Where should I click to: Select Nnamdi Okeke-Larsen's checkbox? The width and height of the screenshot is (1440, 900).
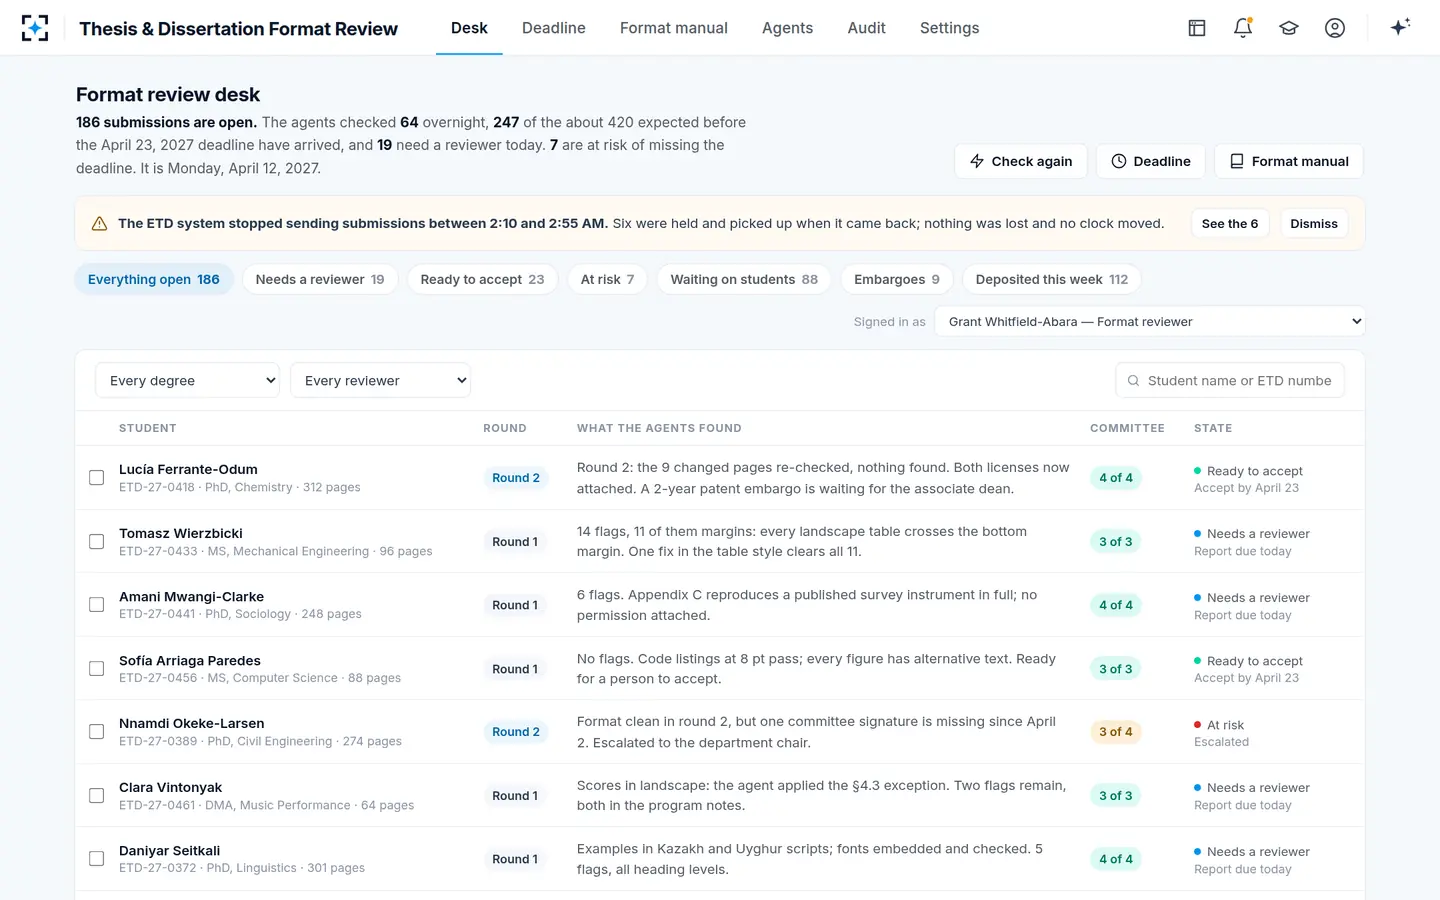(x=97, y=732)
